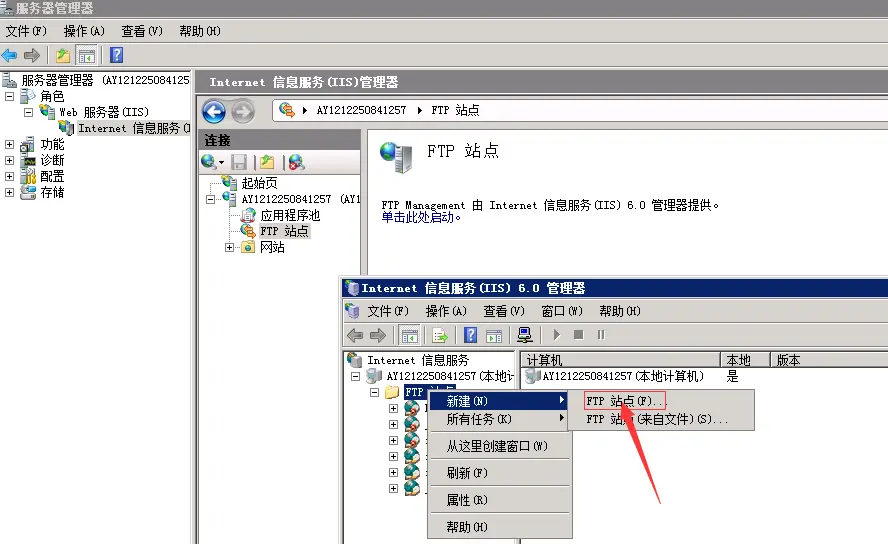The image size is (888, 544).
Task: Click the pause button in IIS 6.0 toolbar
Action: pyautogui.click(x=601, y=335)
